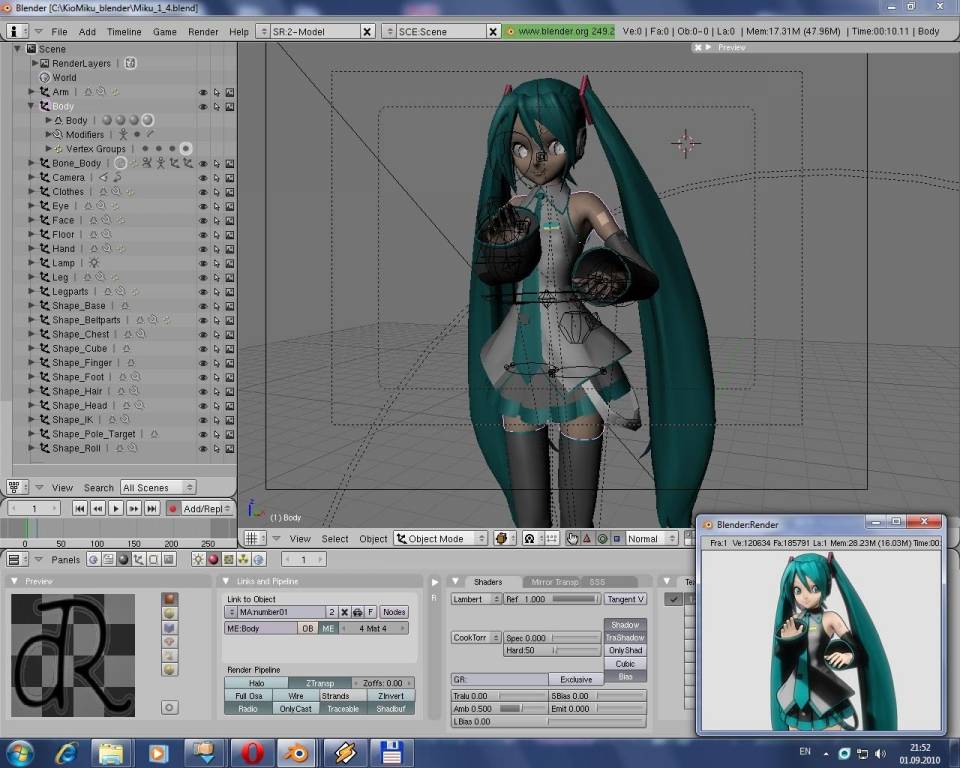Choose the large sphere sky preview type
960x768 pixels.
click(x=170, y=669)
